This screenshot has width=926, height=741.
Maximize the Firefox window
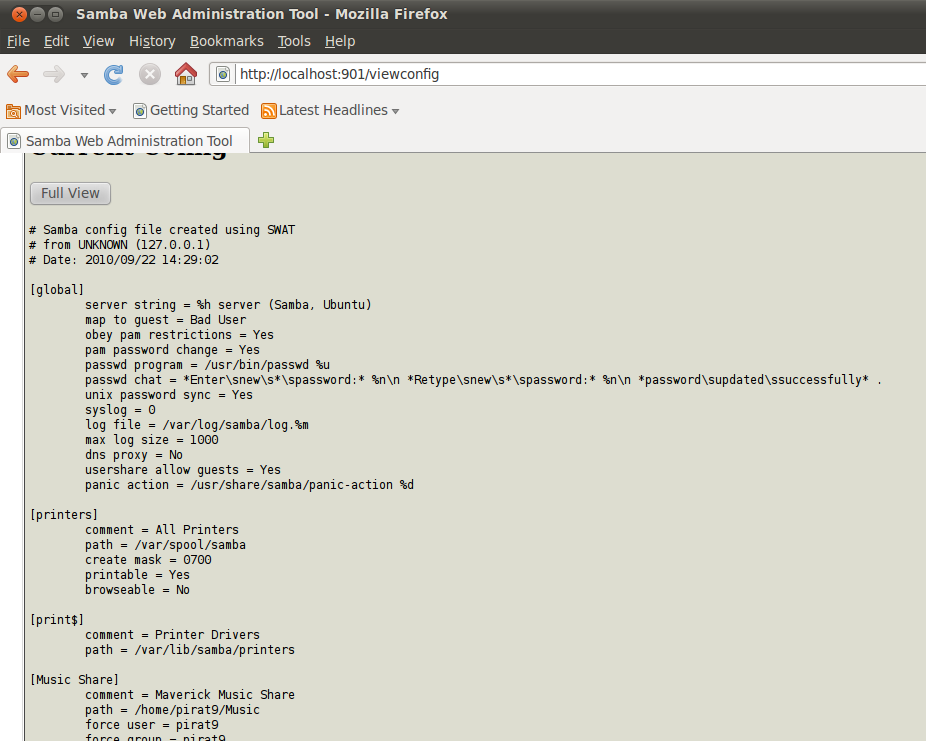tap(55, 14)
